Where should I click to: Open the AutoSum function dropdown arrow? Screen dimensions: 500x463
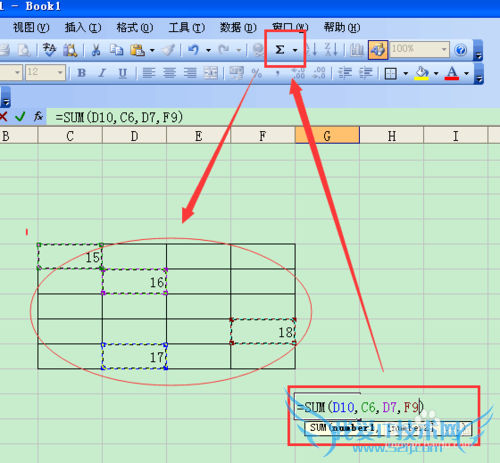[x=295, y=50]
